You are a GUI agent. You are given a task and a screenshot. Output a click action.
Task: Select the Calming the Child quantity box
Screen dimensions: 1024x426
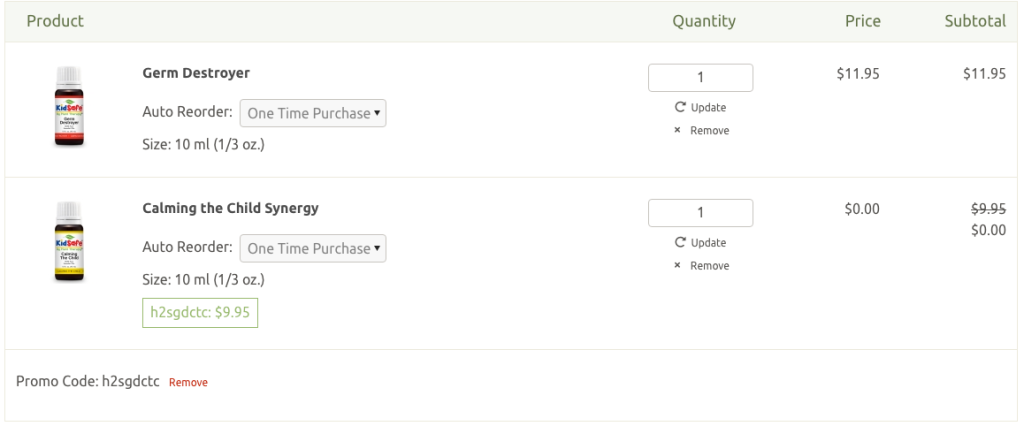(x=700, y=213)
